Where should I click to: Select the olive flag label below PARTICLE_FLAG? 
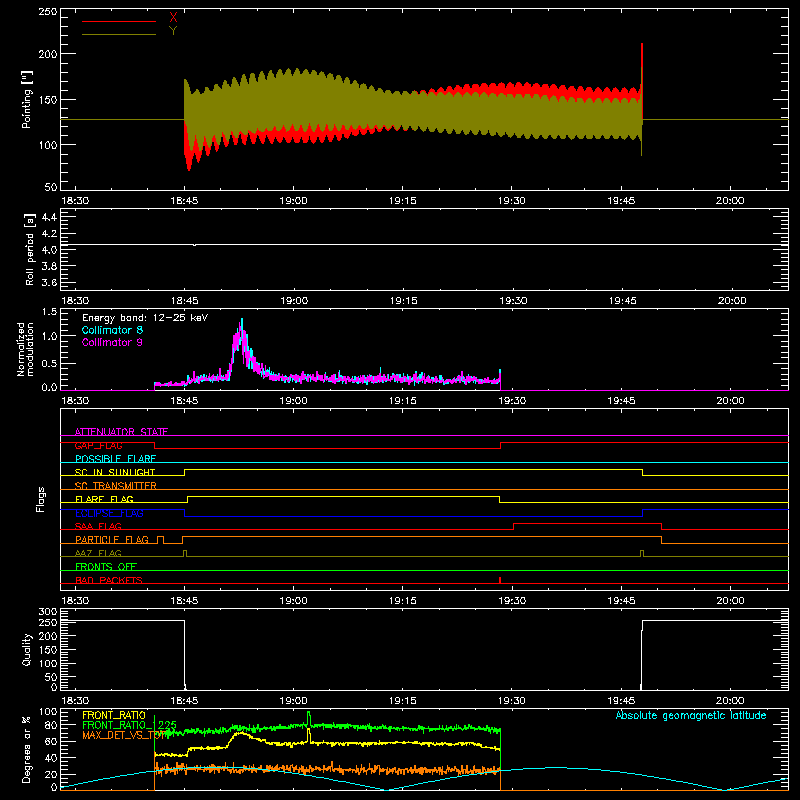(x=98, y=553)
